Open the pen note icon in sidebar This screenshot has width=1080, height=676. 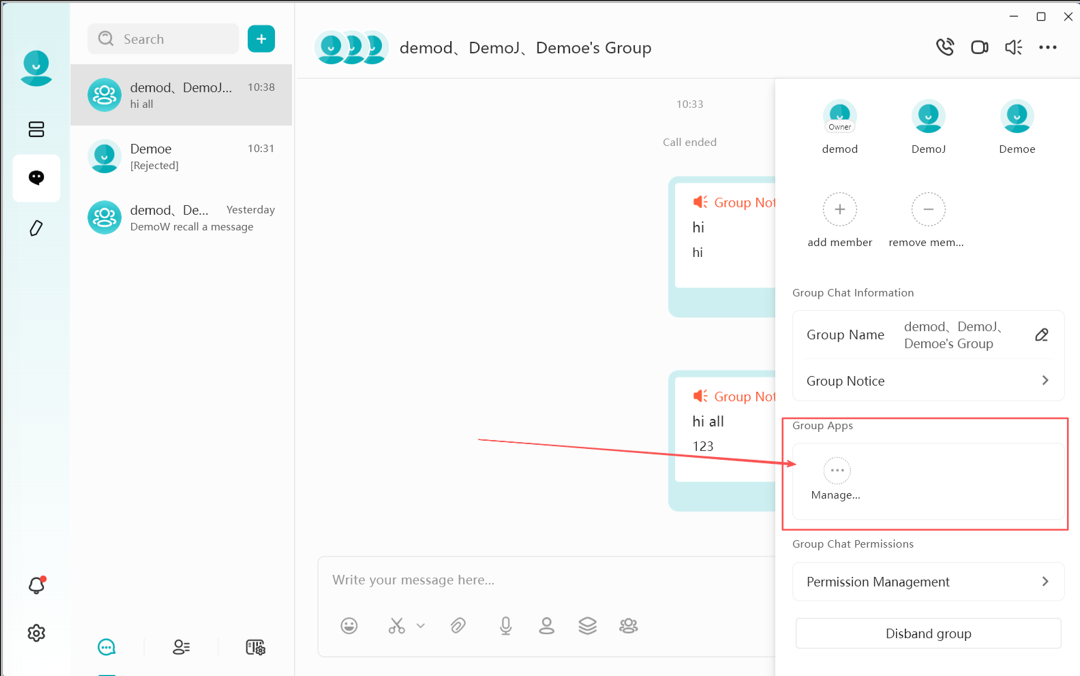coord(37,228)
